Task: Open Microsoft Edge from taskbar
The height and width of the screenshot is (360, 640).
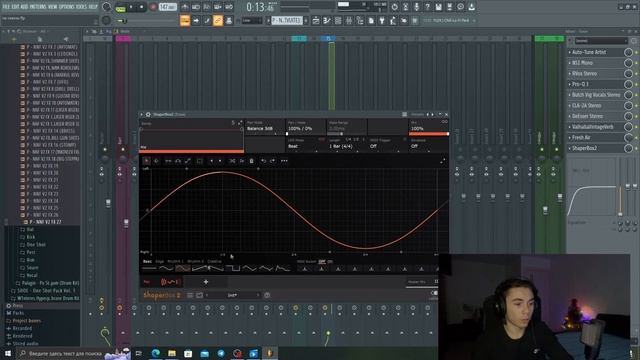Action: [156, 353]
